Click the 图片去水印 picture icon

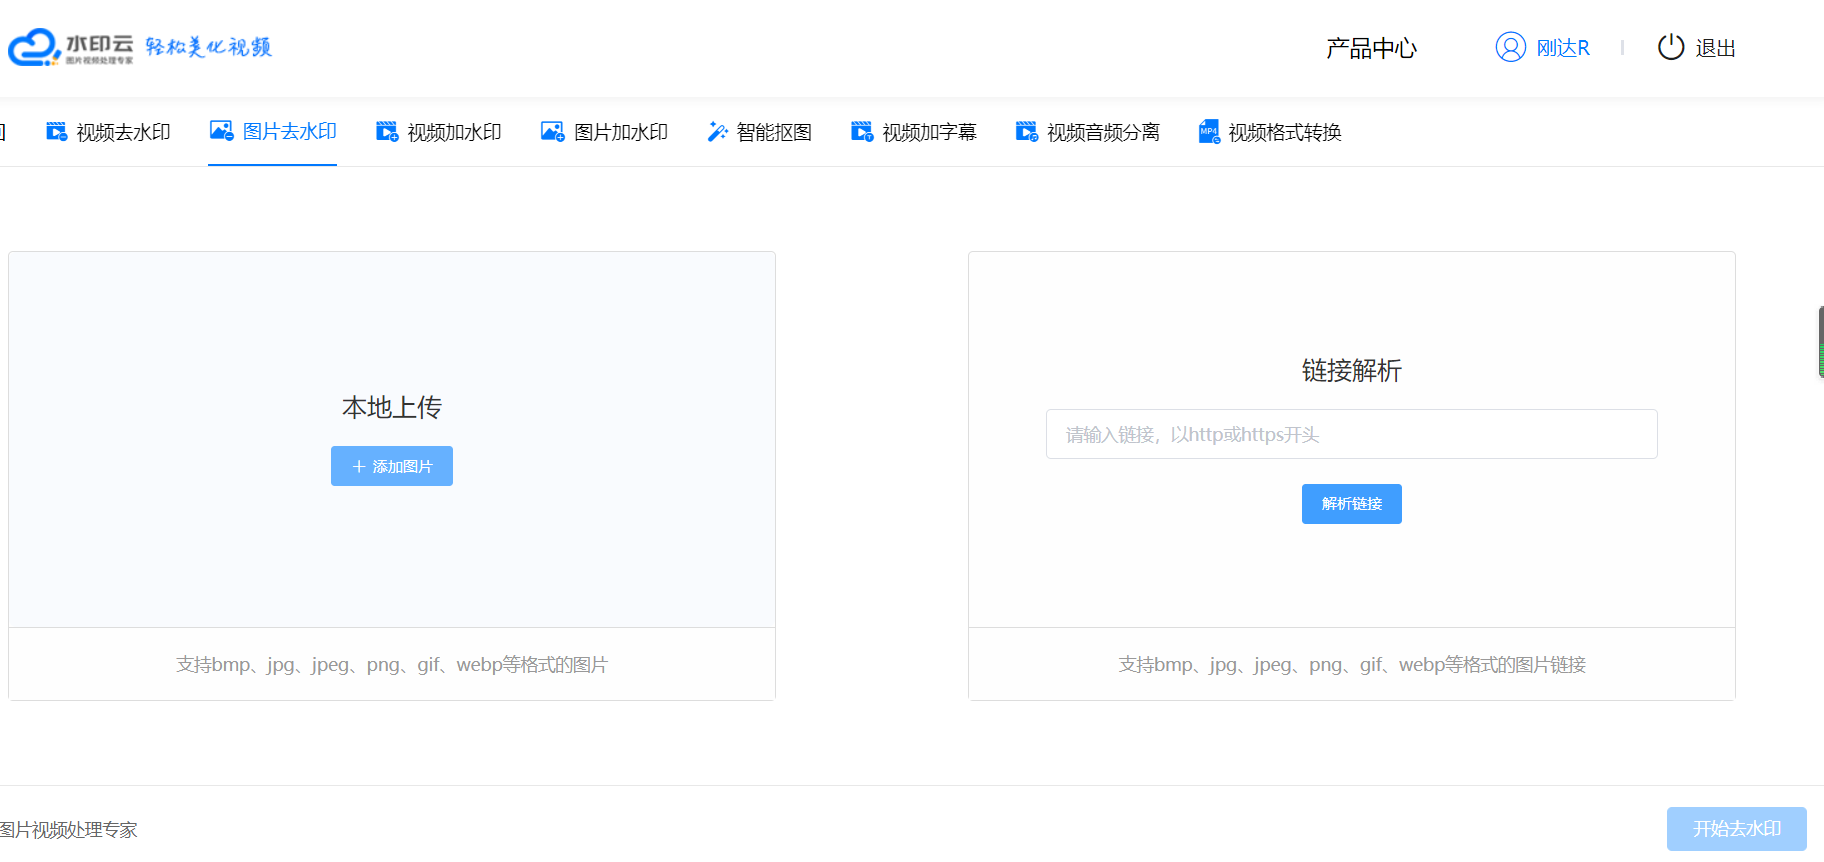(x=221, y=130)
